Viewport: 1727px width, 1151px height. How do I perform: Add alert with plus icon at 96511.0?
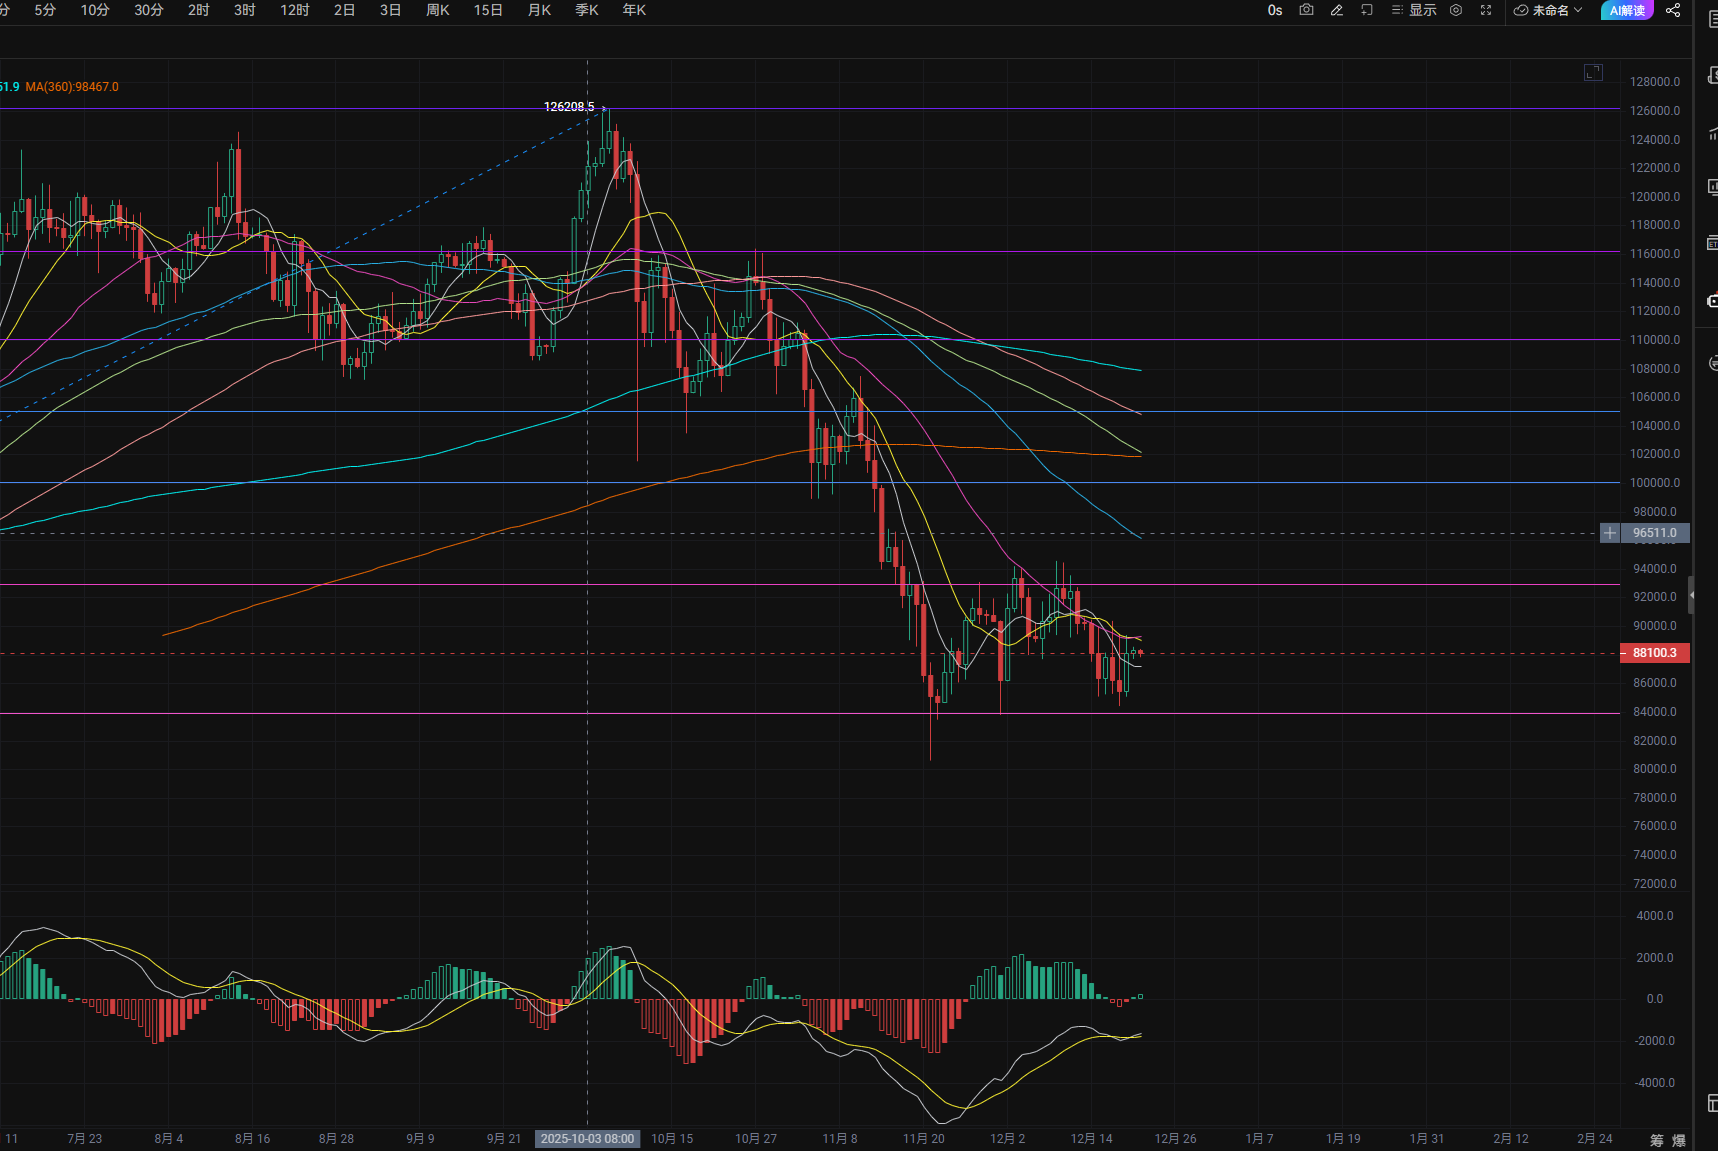point(1610,533)
